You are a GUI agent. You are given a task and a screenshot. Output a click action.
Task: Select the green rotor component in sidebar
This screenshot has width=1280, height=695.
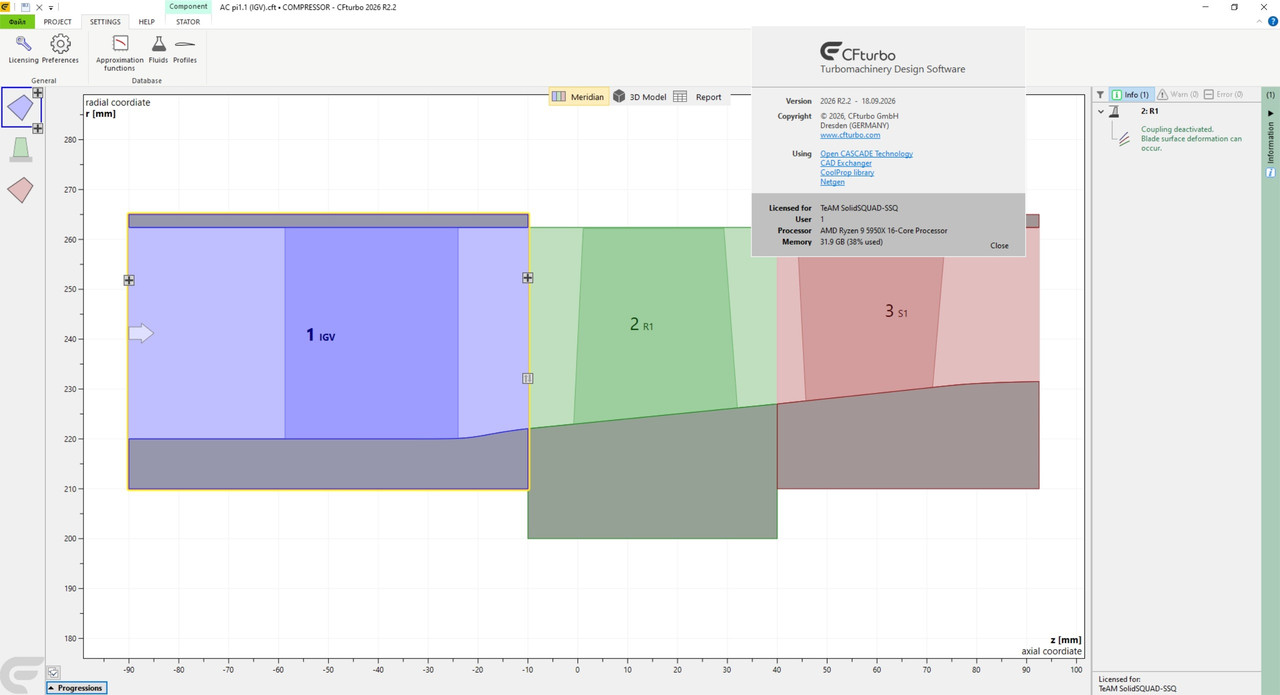(x=20, y=149)
